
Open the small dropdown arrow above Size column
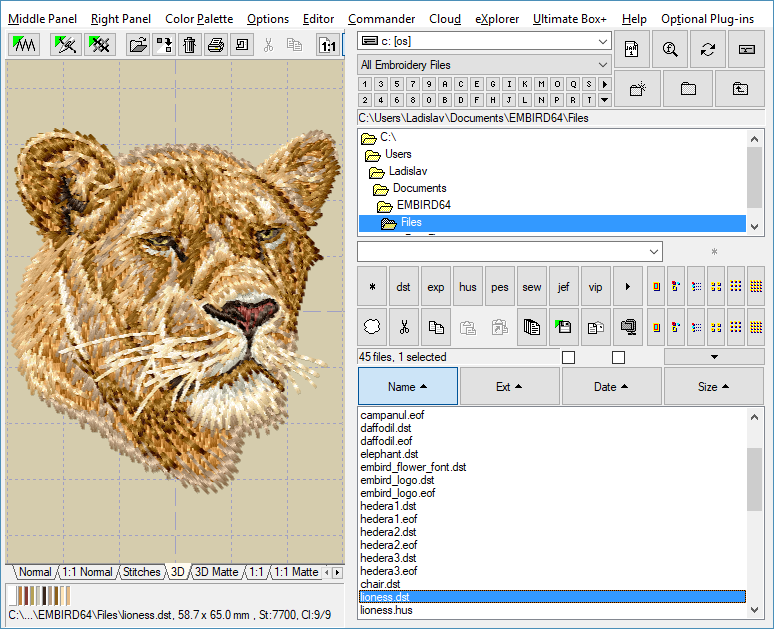tap(714, 357)
